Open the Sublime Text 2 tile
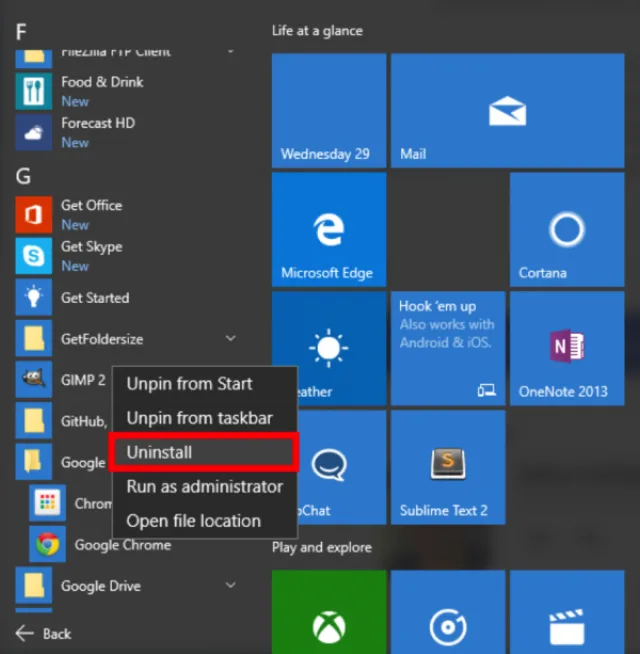This screenshot has width=640, height=654. (x=448, y=468)
